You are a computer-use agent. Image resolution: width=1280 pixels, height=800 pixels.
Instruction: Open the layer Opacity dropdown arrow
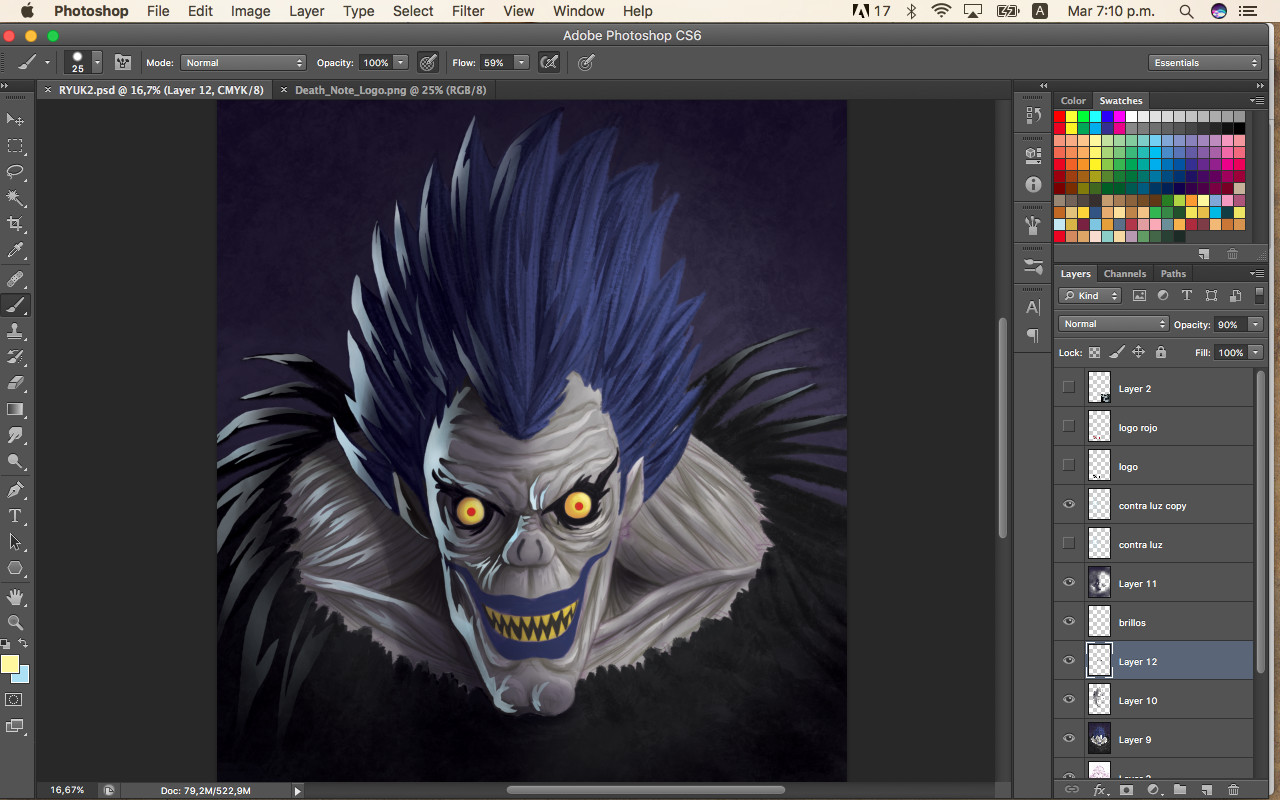[1255, 324]
